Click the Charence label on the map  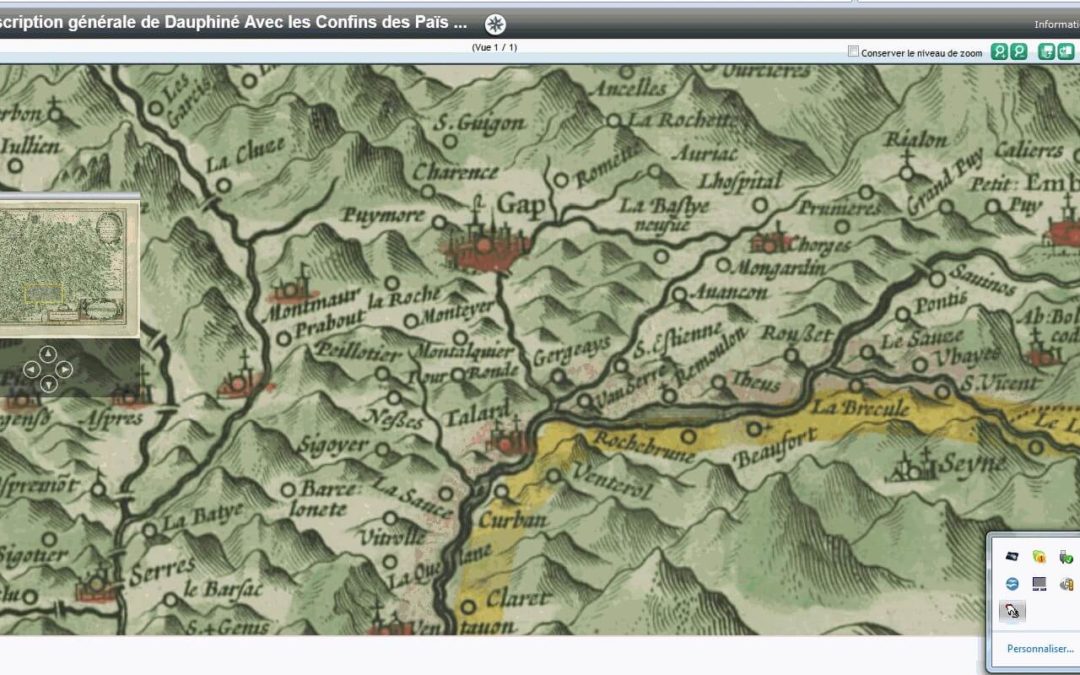455,172
